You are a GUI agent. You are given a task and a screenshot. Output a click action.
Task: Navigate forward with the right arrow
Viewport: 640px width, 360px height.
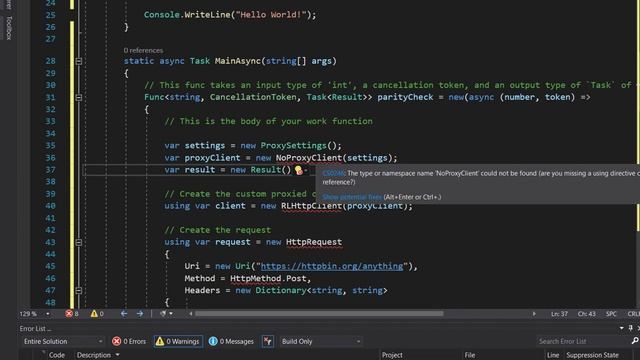[x=140, y=313]
